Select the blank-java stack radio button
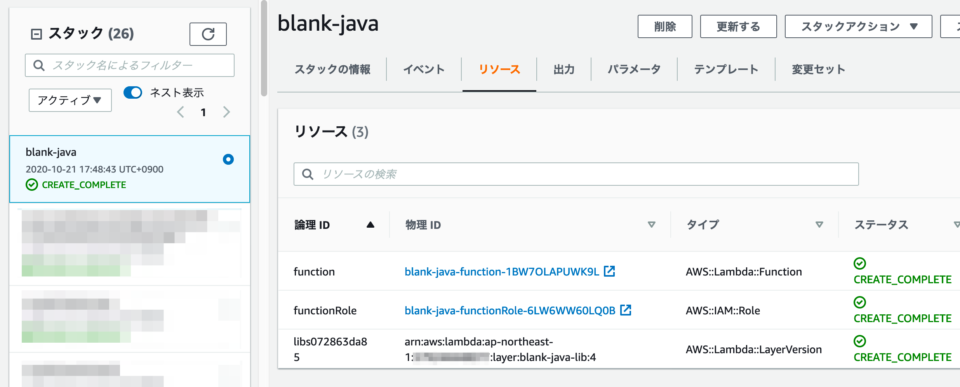960x387 pixels. point(228,159)
